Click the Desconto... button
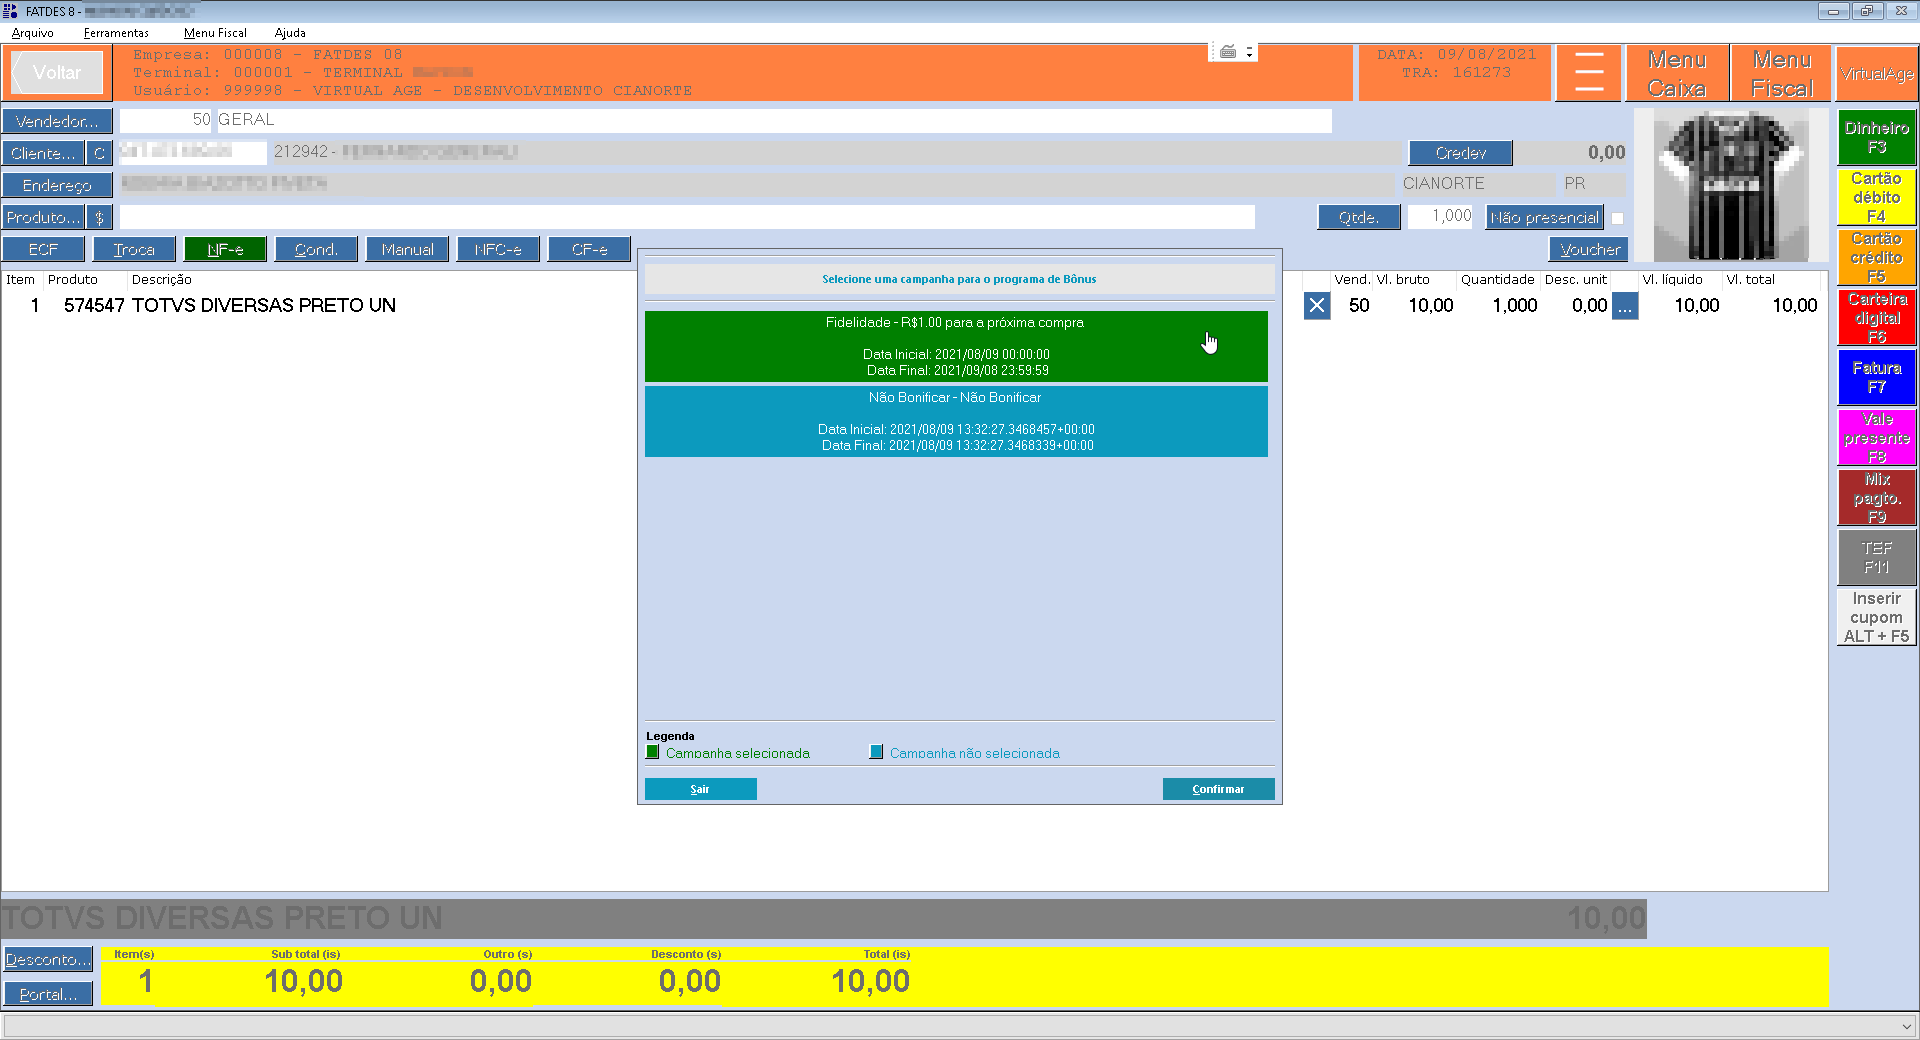The height and width of the screenshot is (1040, 1920). point(48,959)
